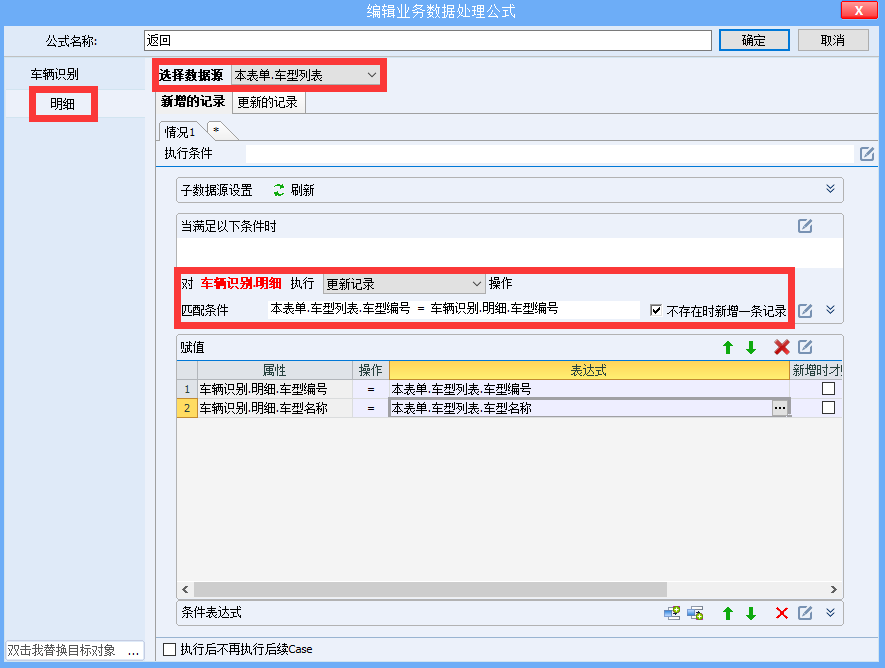Click the 刷新 label link
The height and width of the screenshot is (668, 885).
[303, 190]
